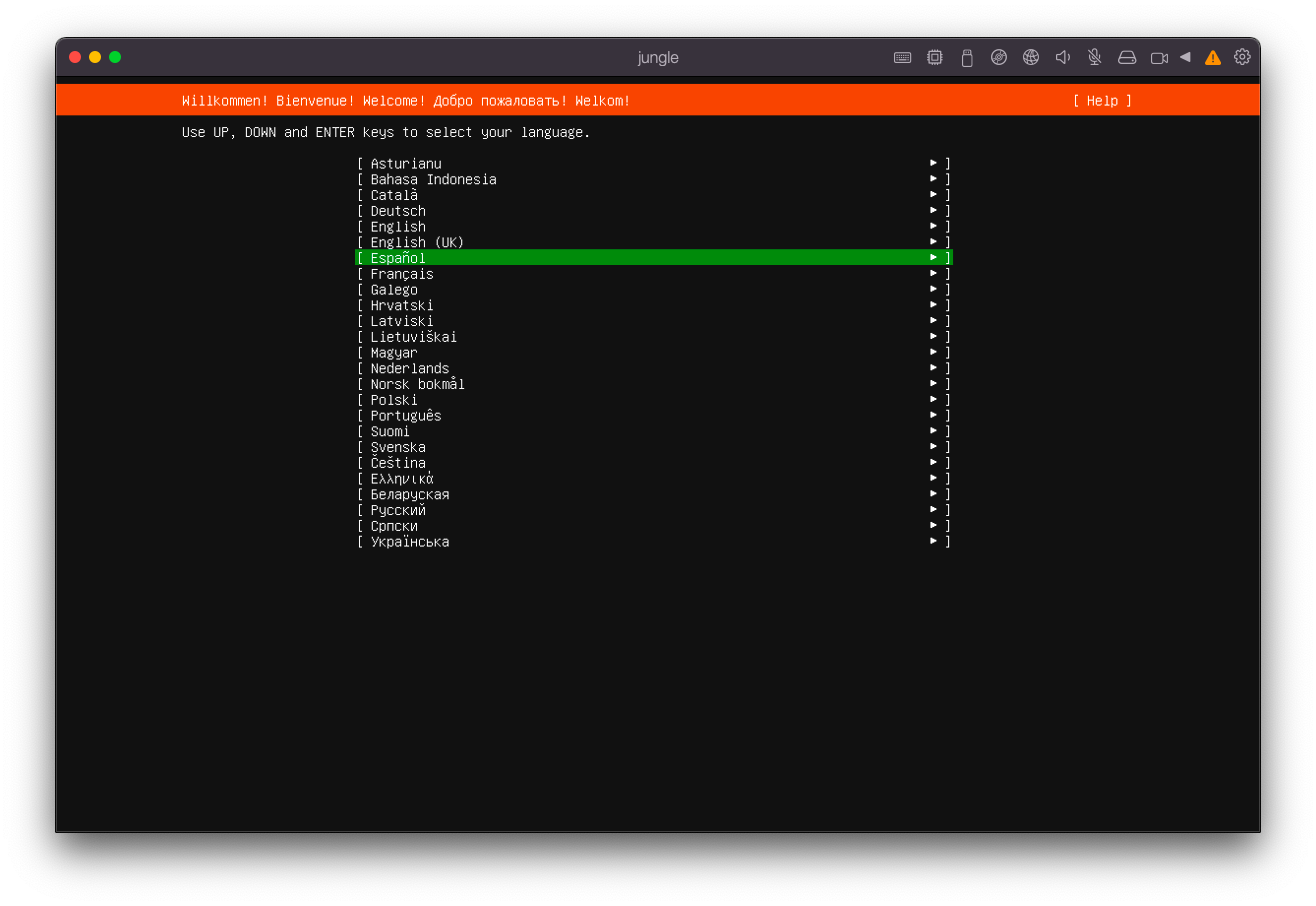Image resolution: width=1316 pixels, height=906 pixels.
Task: Open the settings gear in title bar
Action: click(1242, 57)
